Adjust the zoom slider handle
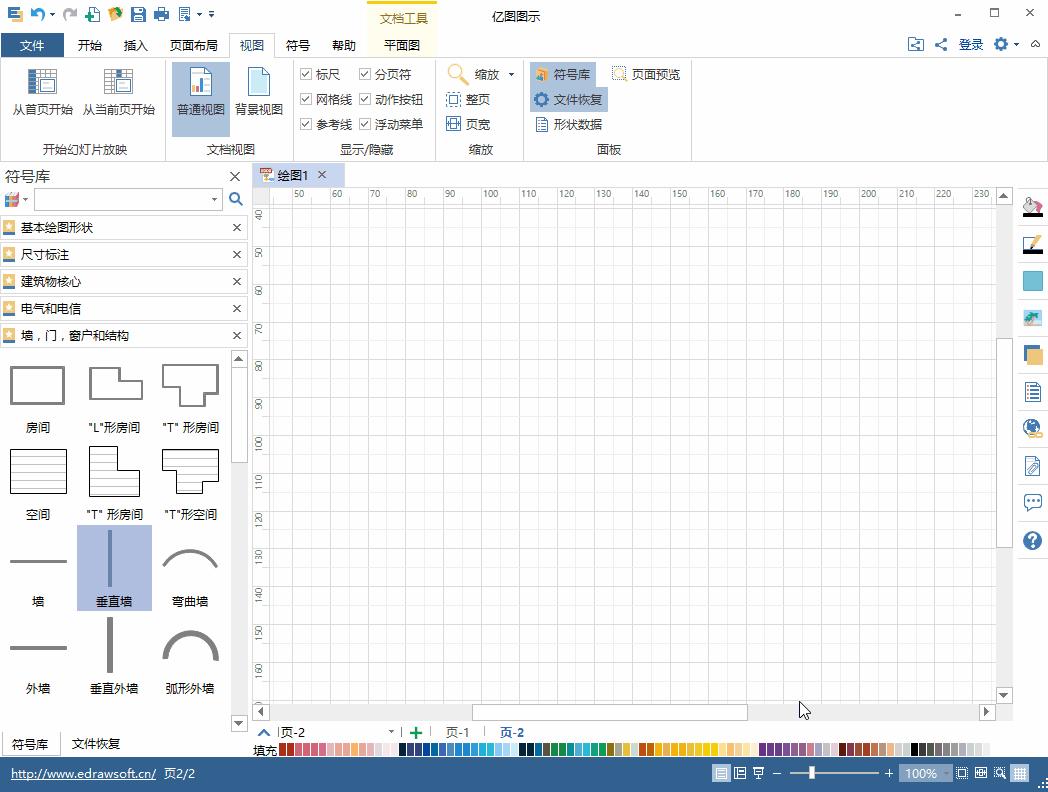Image resolution: width=1048 pixels, height=792 pixels. pos(811,773)
